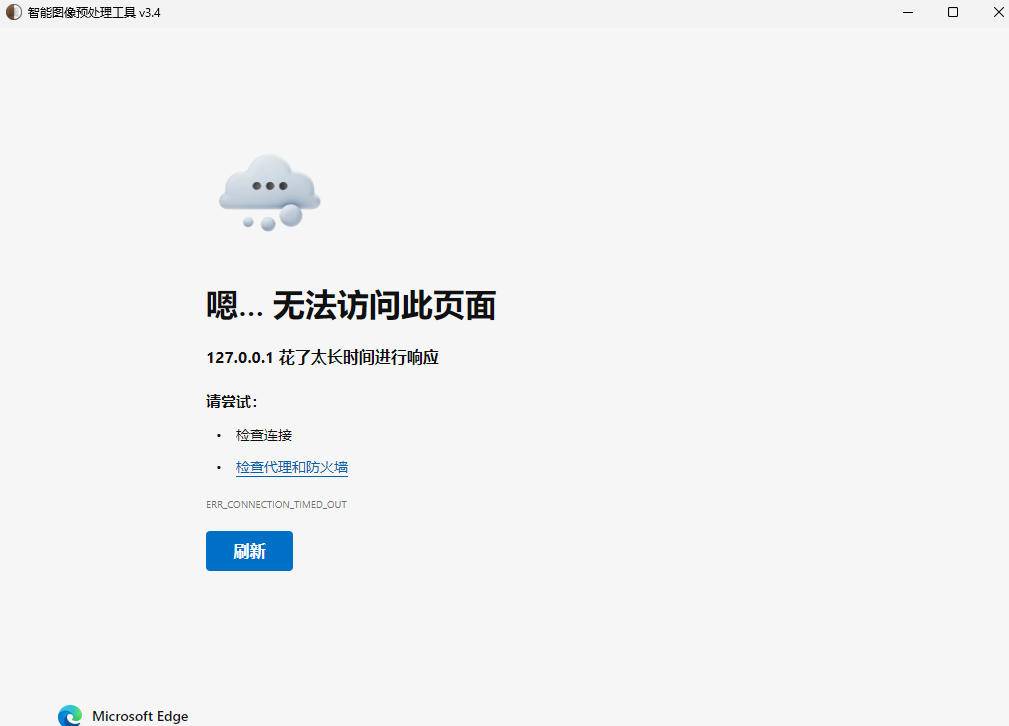This screenshot has width=1009, height=726.
Task: Click the 127.0.0.1 花了太长时间进行响应 message
Action: click(322, 357)
